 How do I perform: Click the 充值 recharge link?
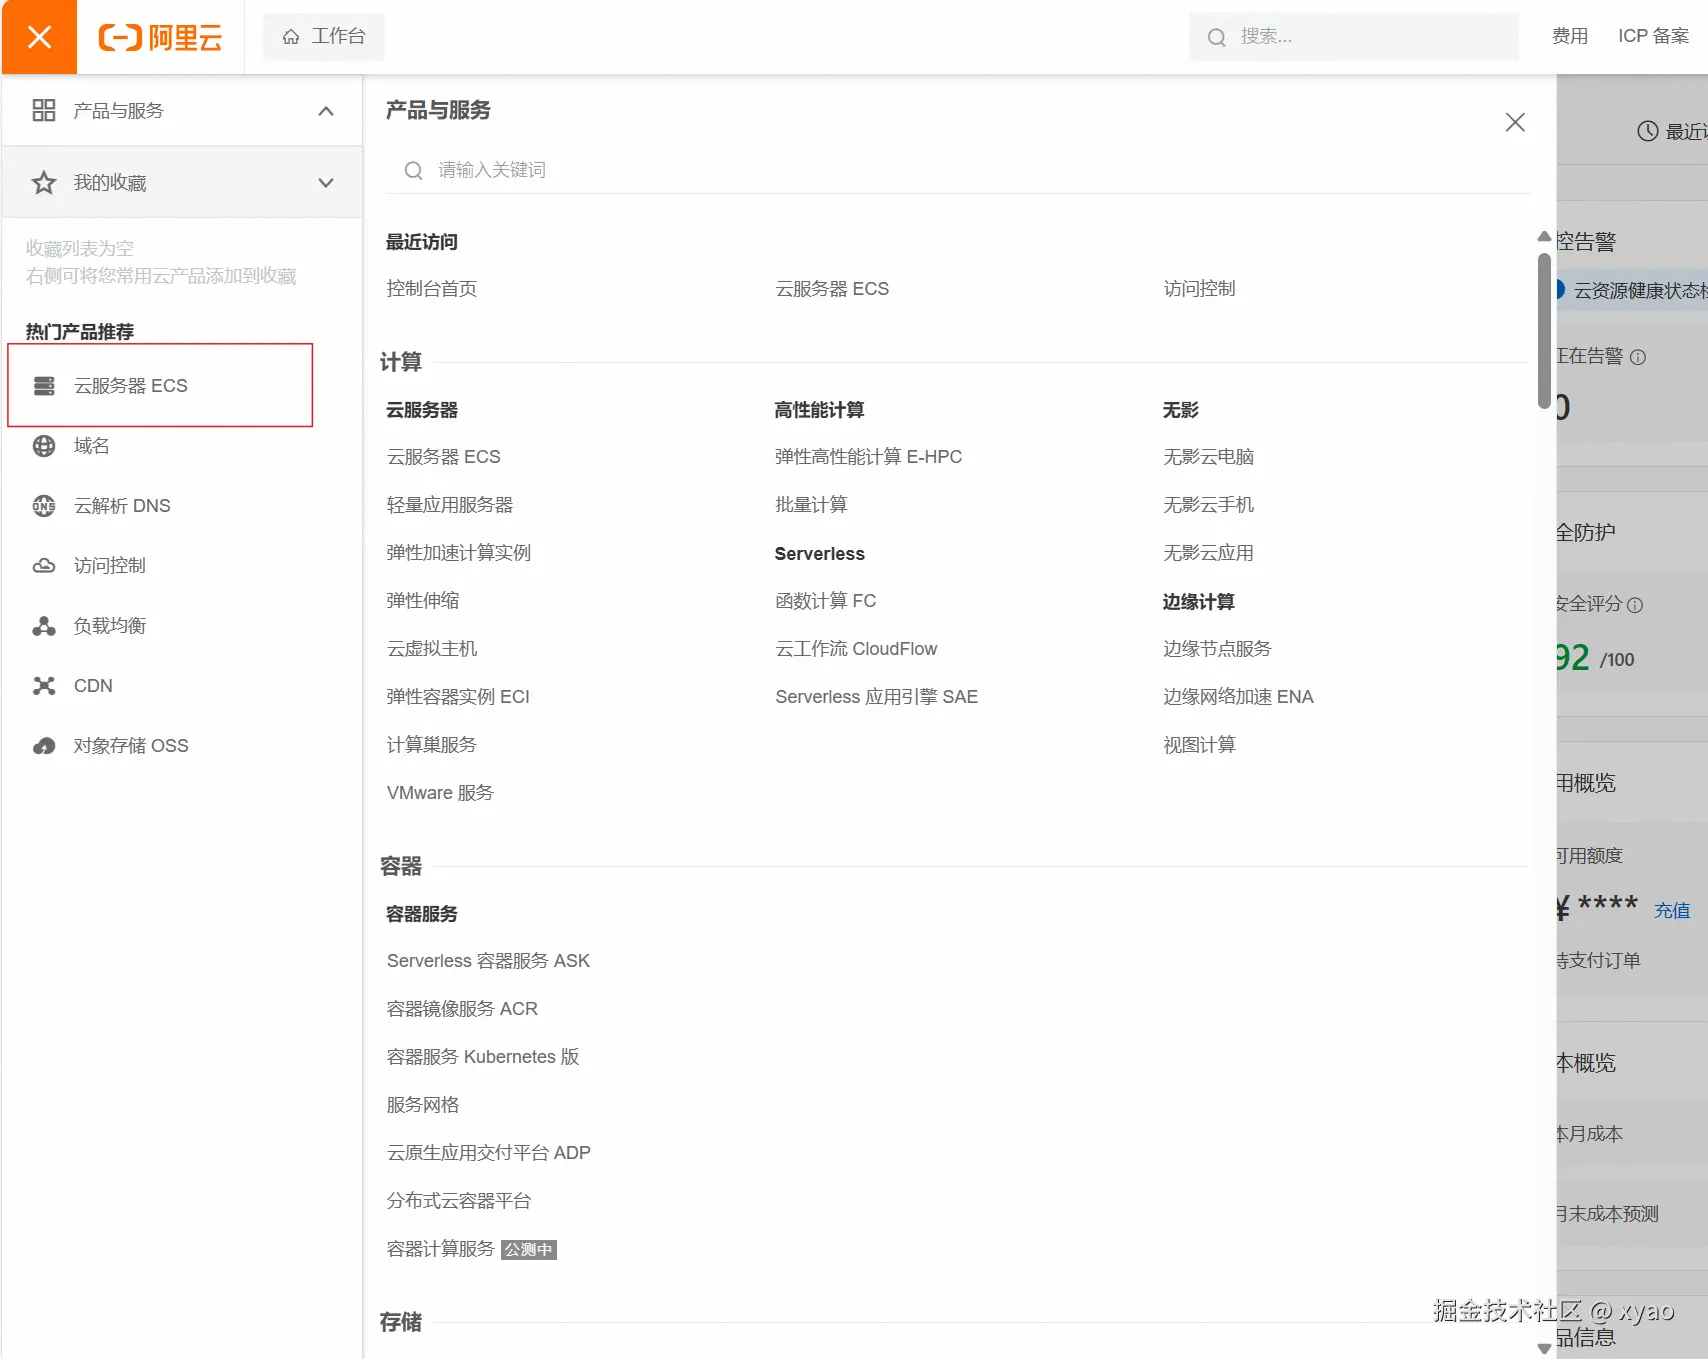(1672, 911)
